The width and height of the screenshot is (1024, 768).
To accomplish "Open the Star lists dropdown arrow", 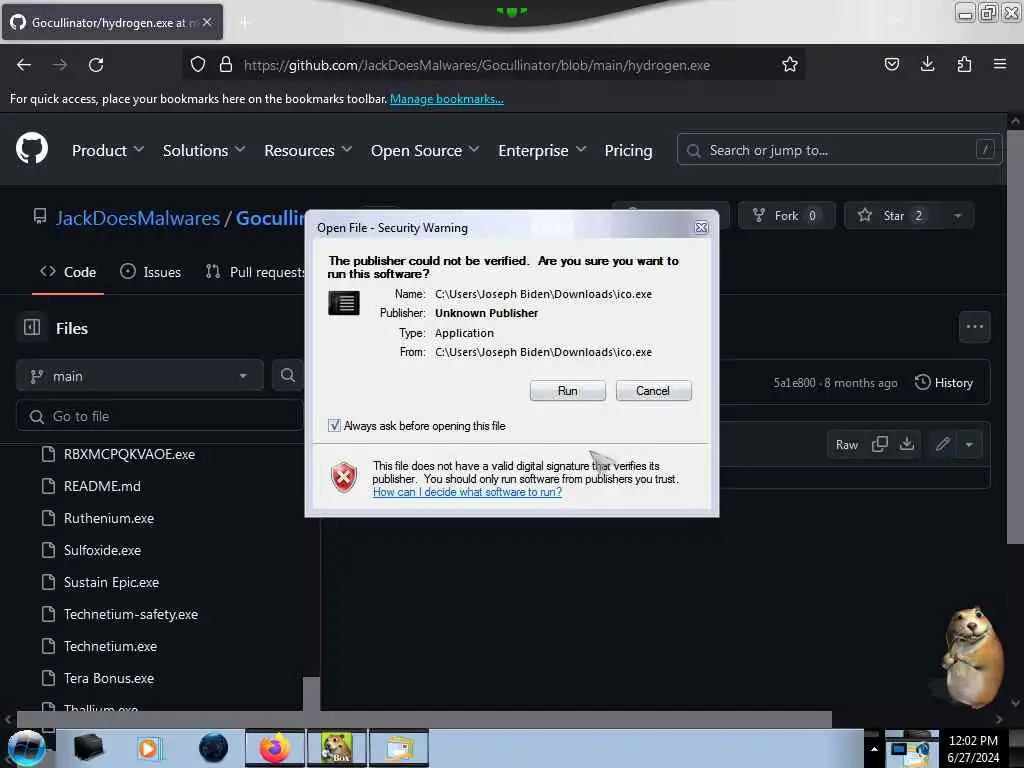I will click(957, 216).
